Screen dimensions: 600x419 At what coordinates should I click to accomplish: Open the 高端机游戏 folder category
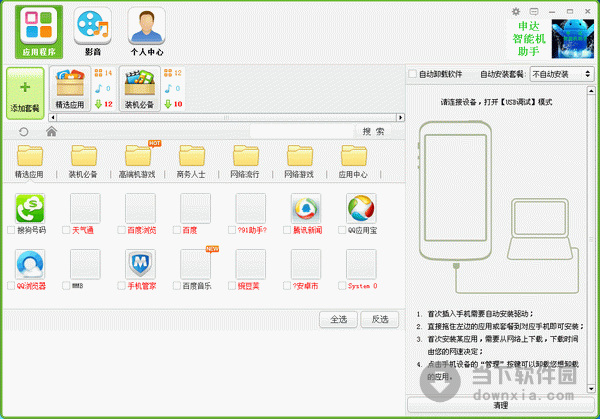pyautogui.click(x=139, y=160)
